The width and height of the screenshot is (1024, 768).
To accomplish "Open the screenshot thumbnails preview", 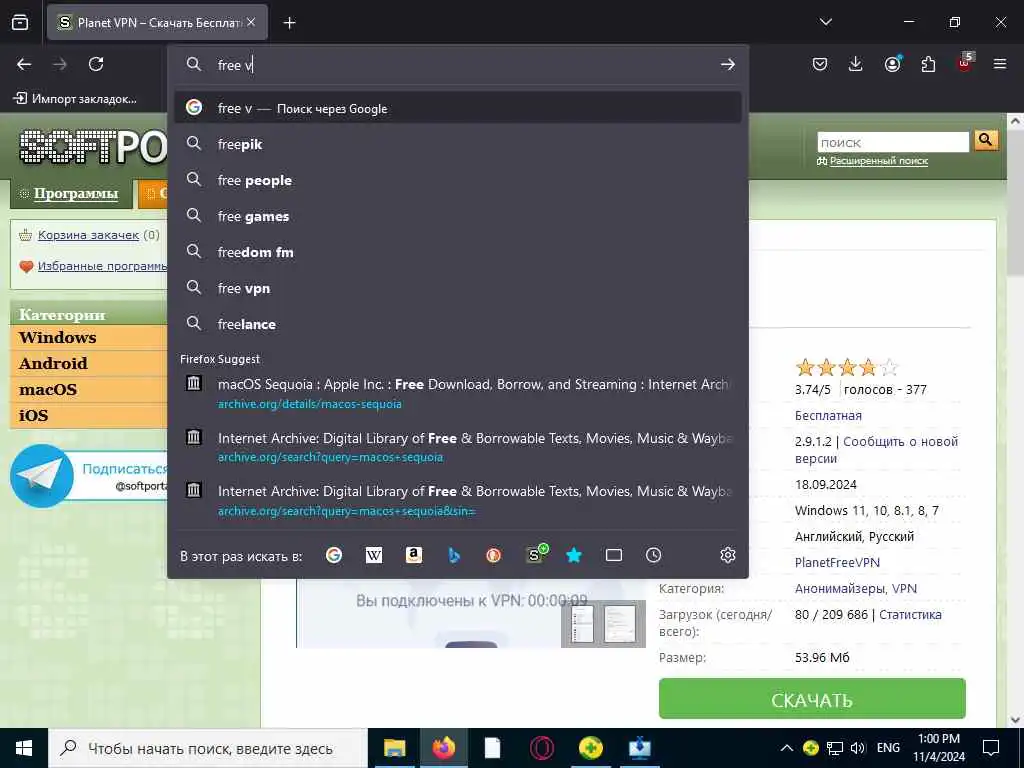I will point(603,624).
